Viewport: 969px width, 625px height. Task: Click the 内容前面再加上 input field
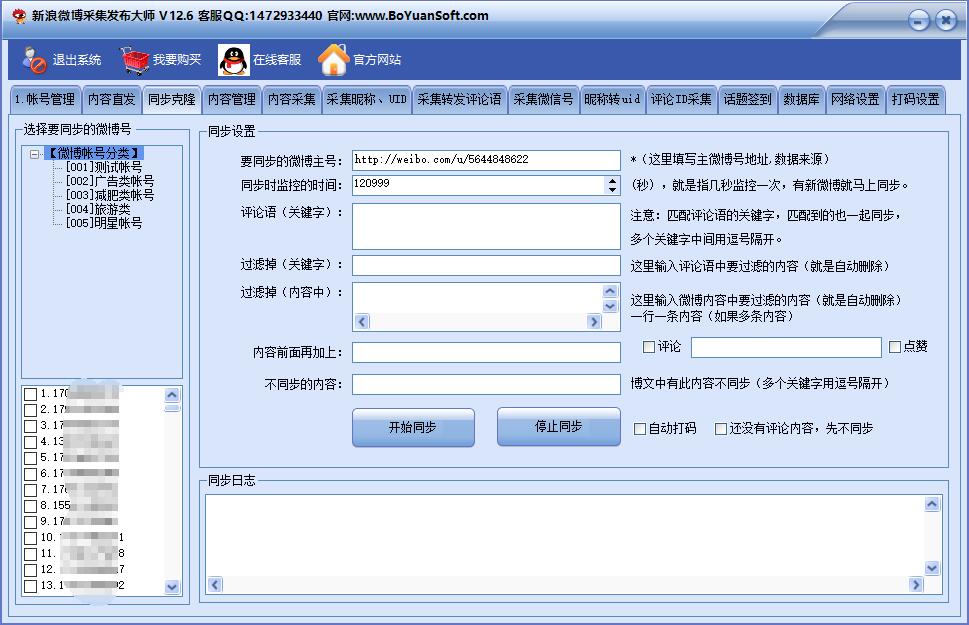[486, 352]
